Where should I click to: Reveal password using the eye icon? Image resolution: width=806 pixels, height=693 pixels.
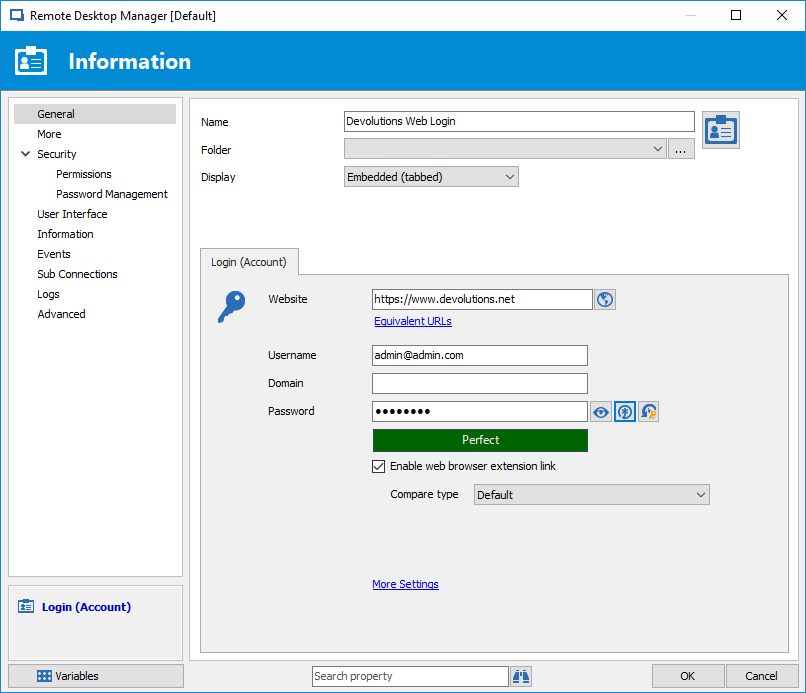click(600, 412)
